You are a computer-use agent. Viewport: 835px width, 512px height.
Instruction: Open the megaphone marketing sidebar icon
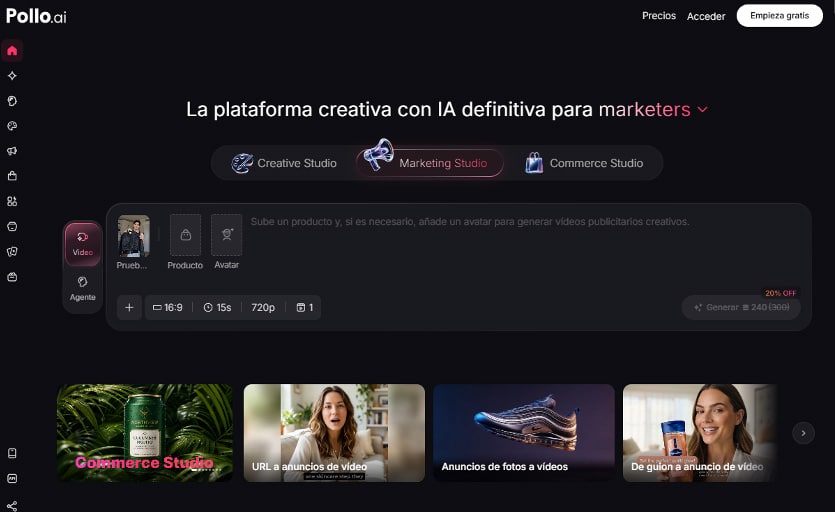(x=12, y=151)
